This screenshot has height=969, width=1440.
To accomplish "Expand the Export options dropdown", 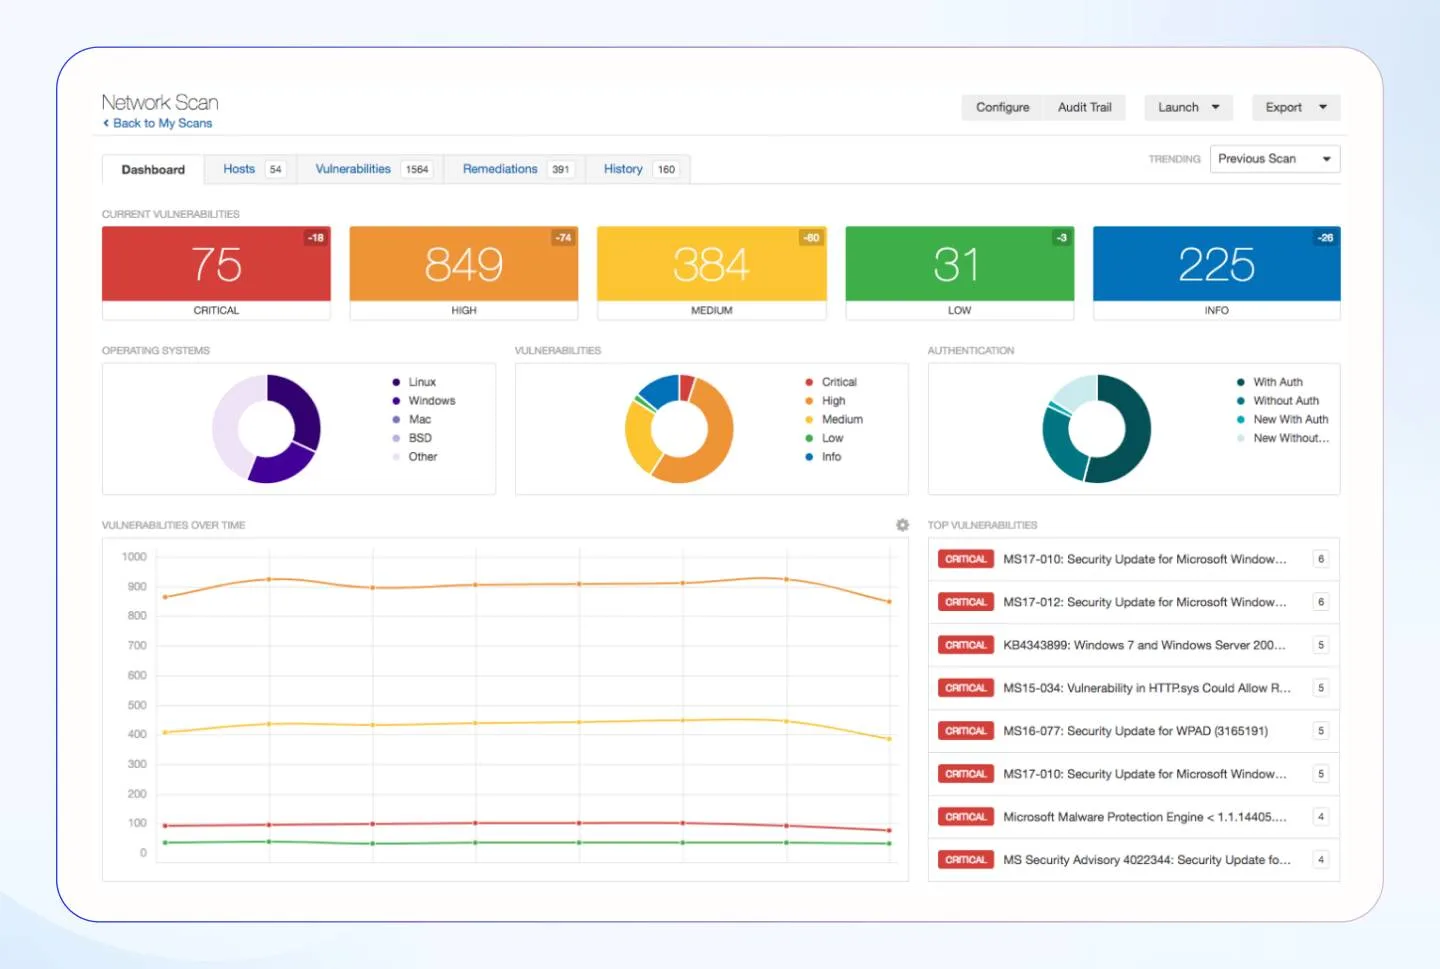I will coord(1295,107).
